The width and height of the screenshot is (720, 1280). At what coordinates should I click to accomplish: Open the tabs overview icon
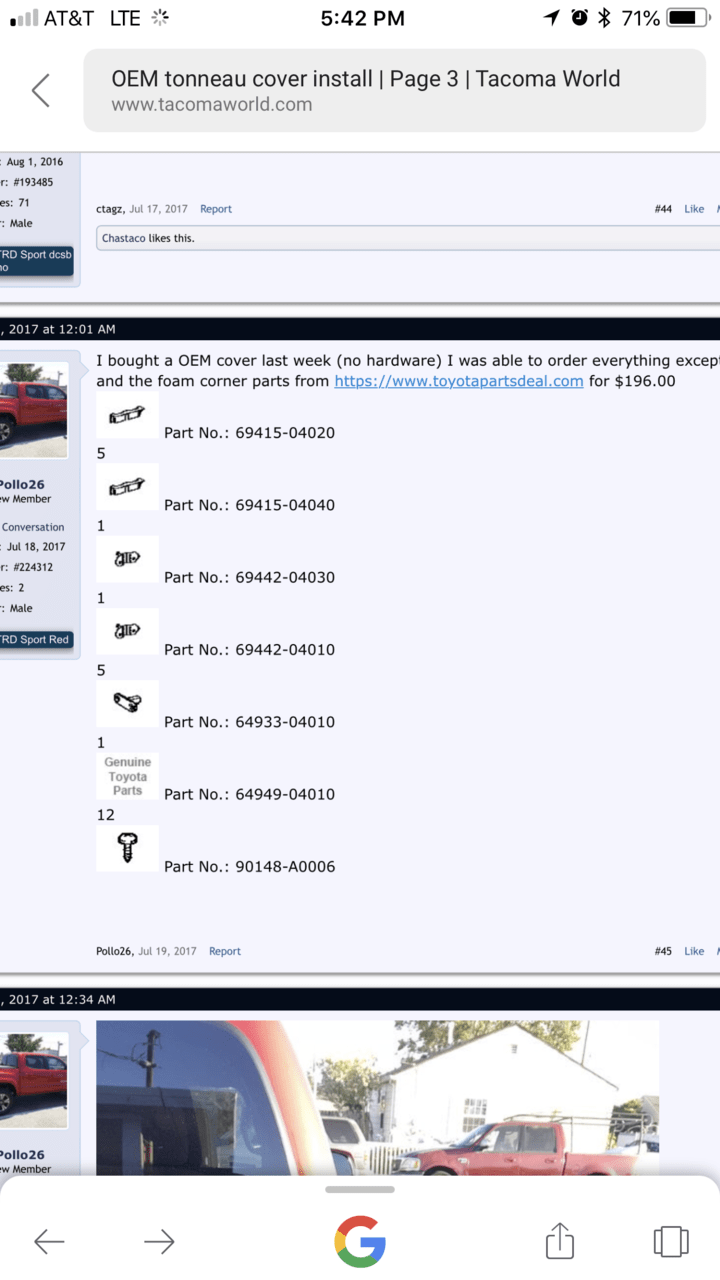[671, 1241]
